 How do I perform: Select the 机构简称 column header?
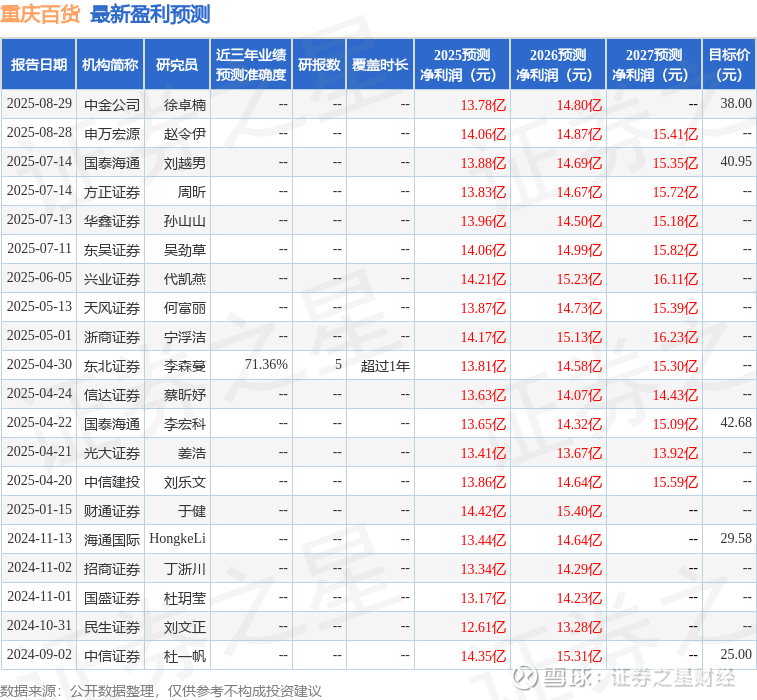[110, 64]
